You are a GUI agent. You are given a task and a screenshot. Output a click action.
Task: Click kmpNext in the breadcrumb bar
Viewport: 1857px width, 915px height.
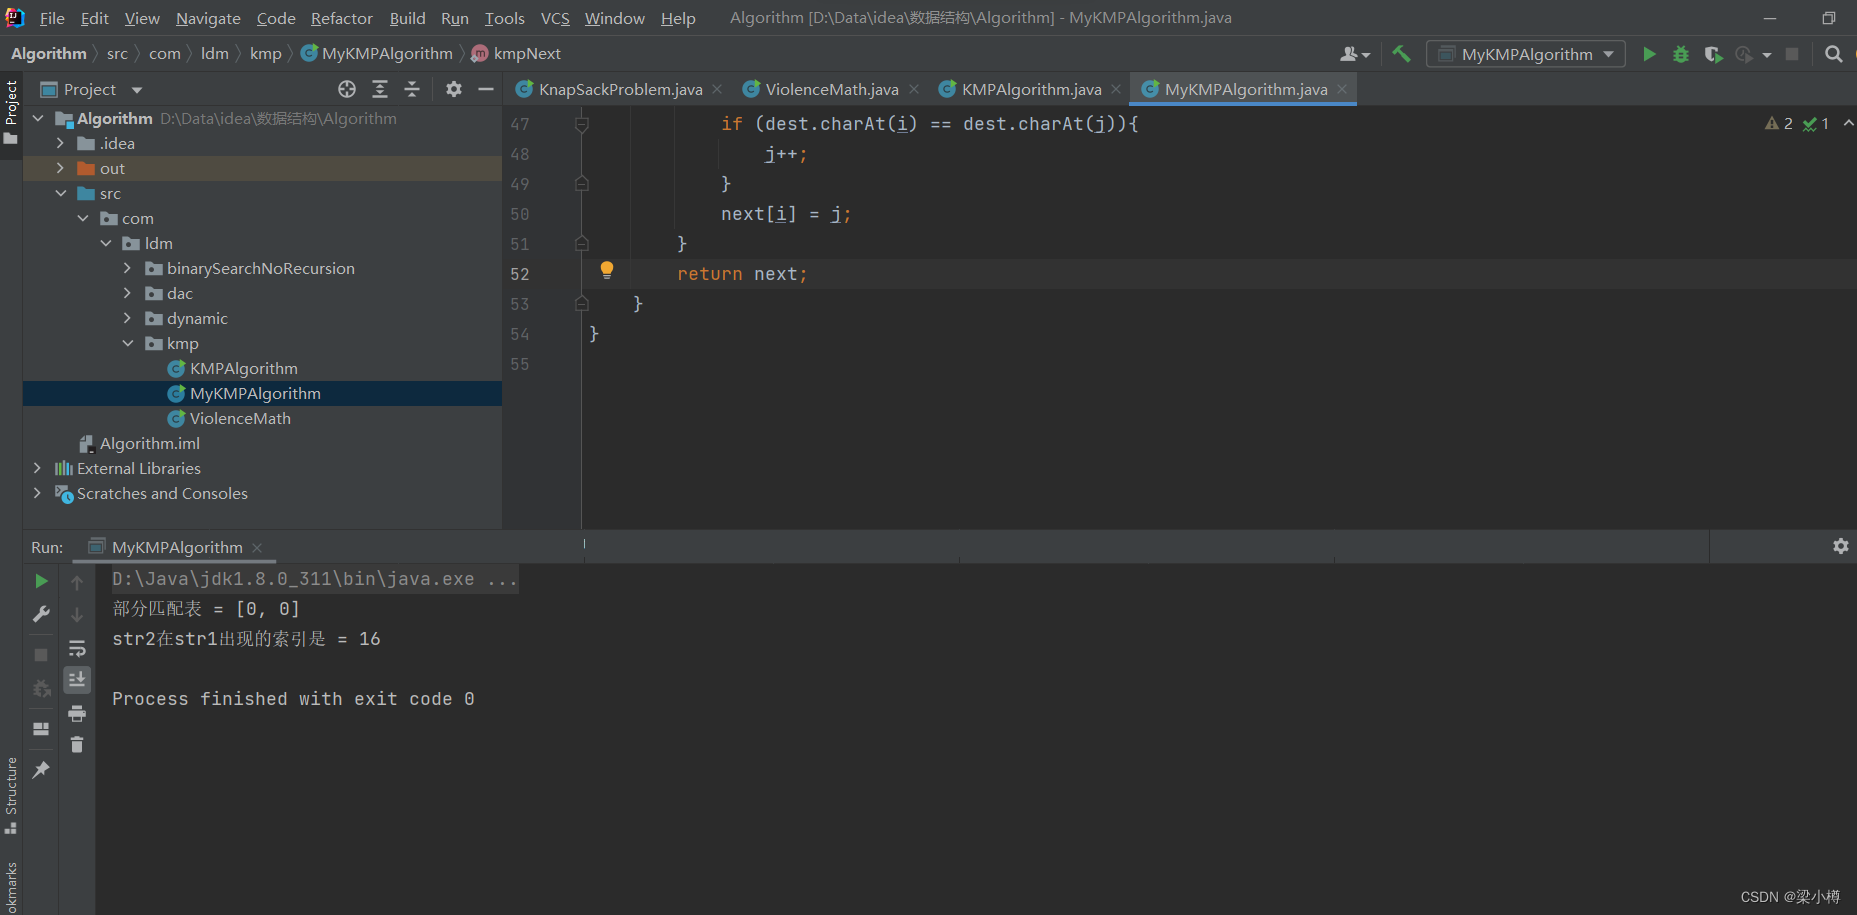(x=527, y=53)
